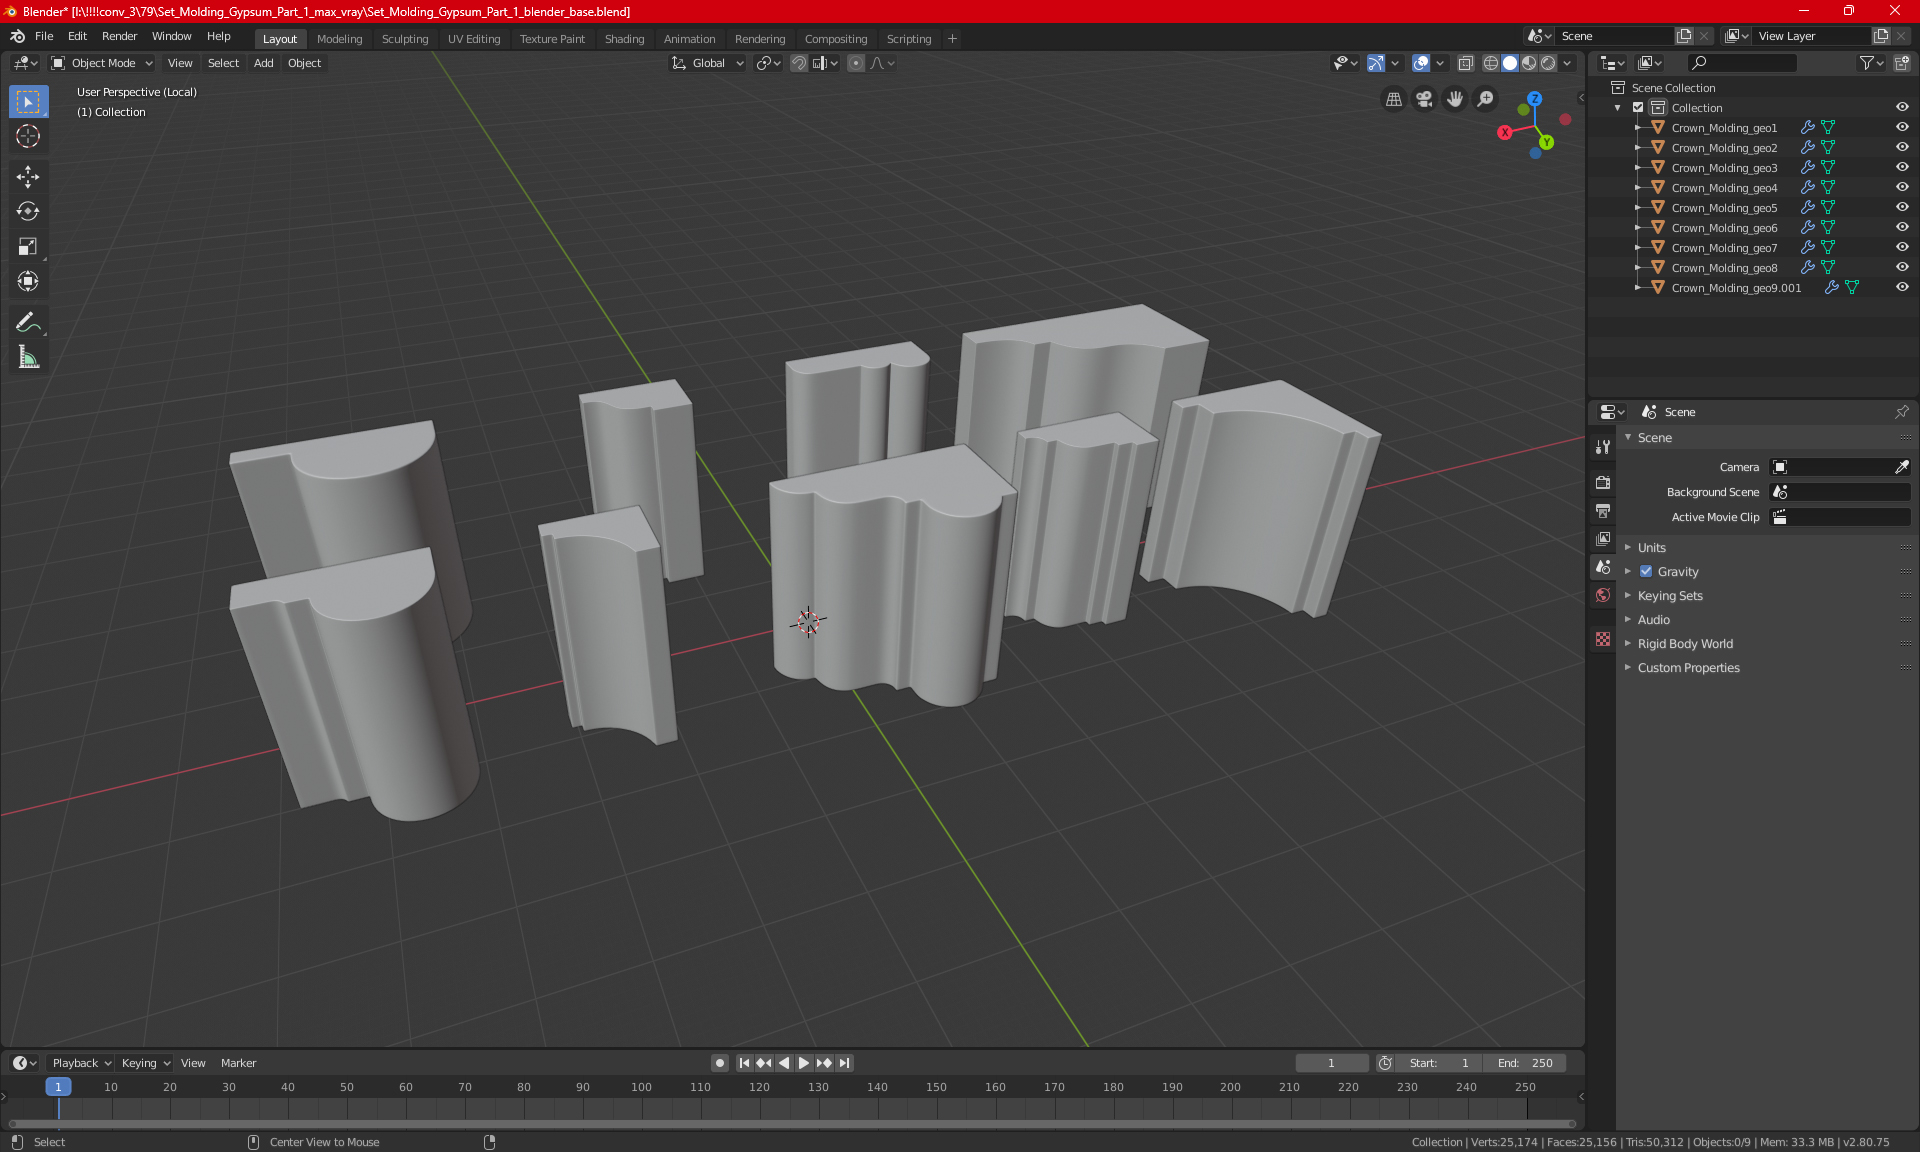Disable the Gravity checkbox
This screenshot has width=1920, height=1152.
point(1646,572)
